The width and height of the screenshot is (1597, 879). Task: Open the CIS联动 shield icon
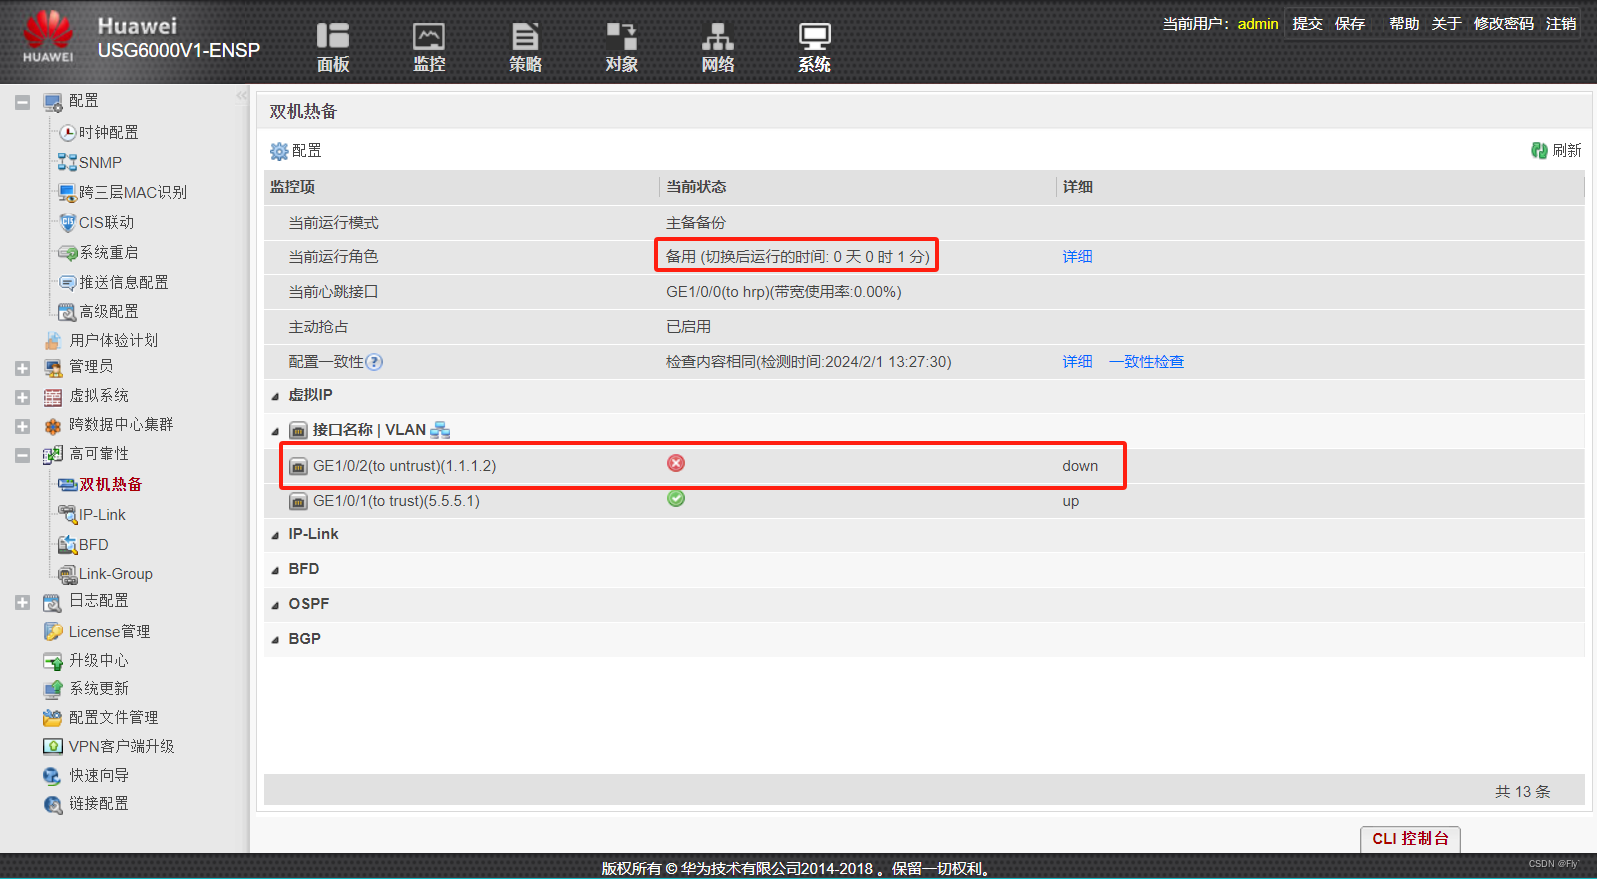67,222
